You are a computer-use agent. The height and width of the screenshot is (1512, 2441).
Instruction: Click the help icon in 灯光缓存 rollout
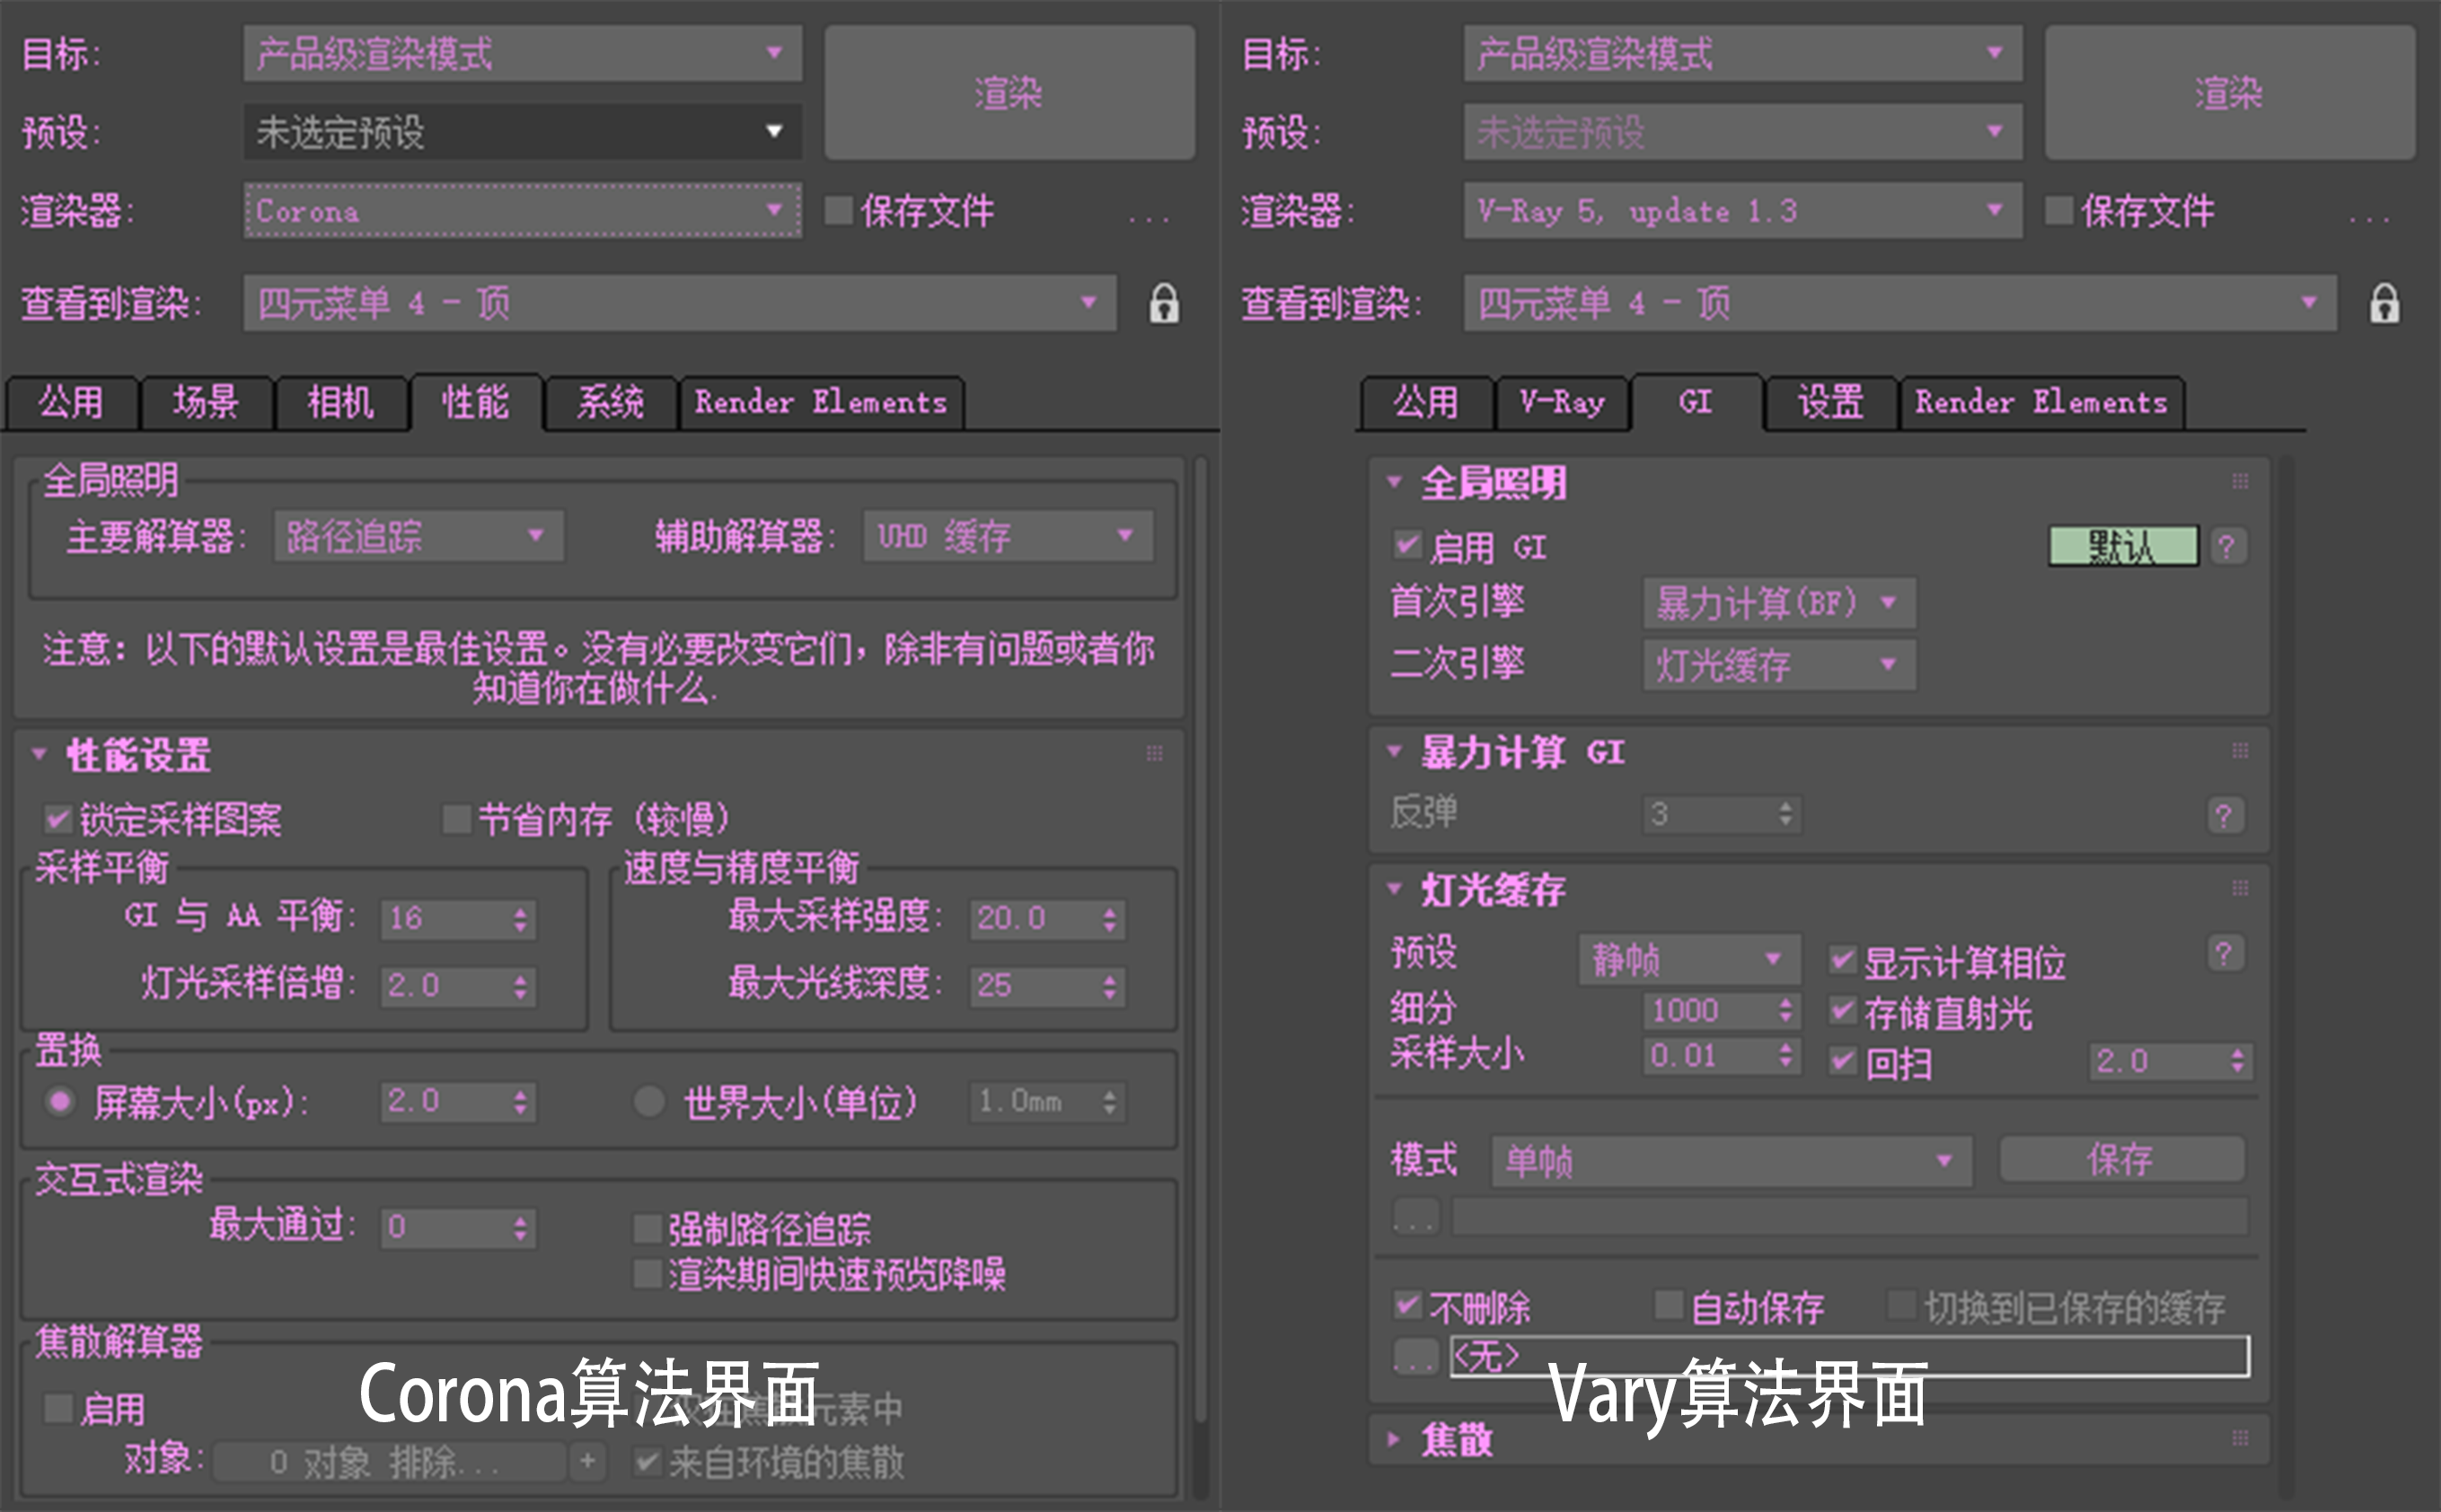pos(2225,953)
